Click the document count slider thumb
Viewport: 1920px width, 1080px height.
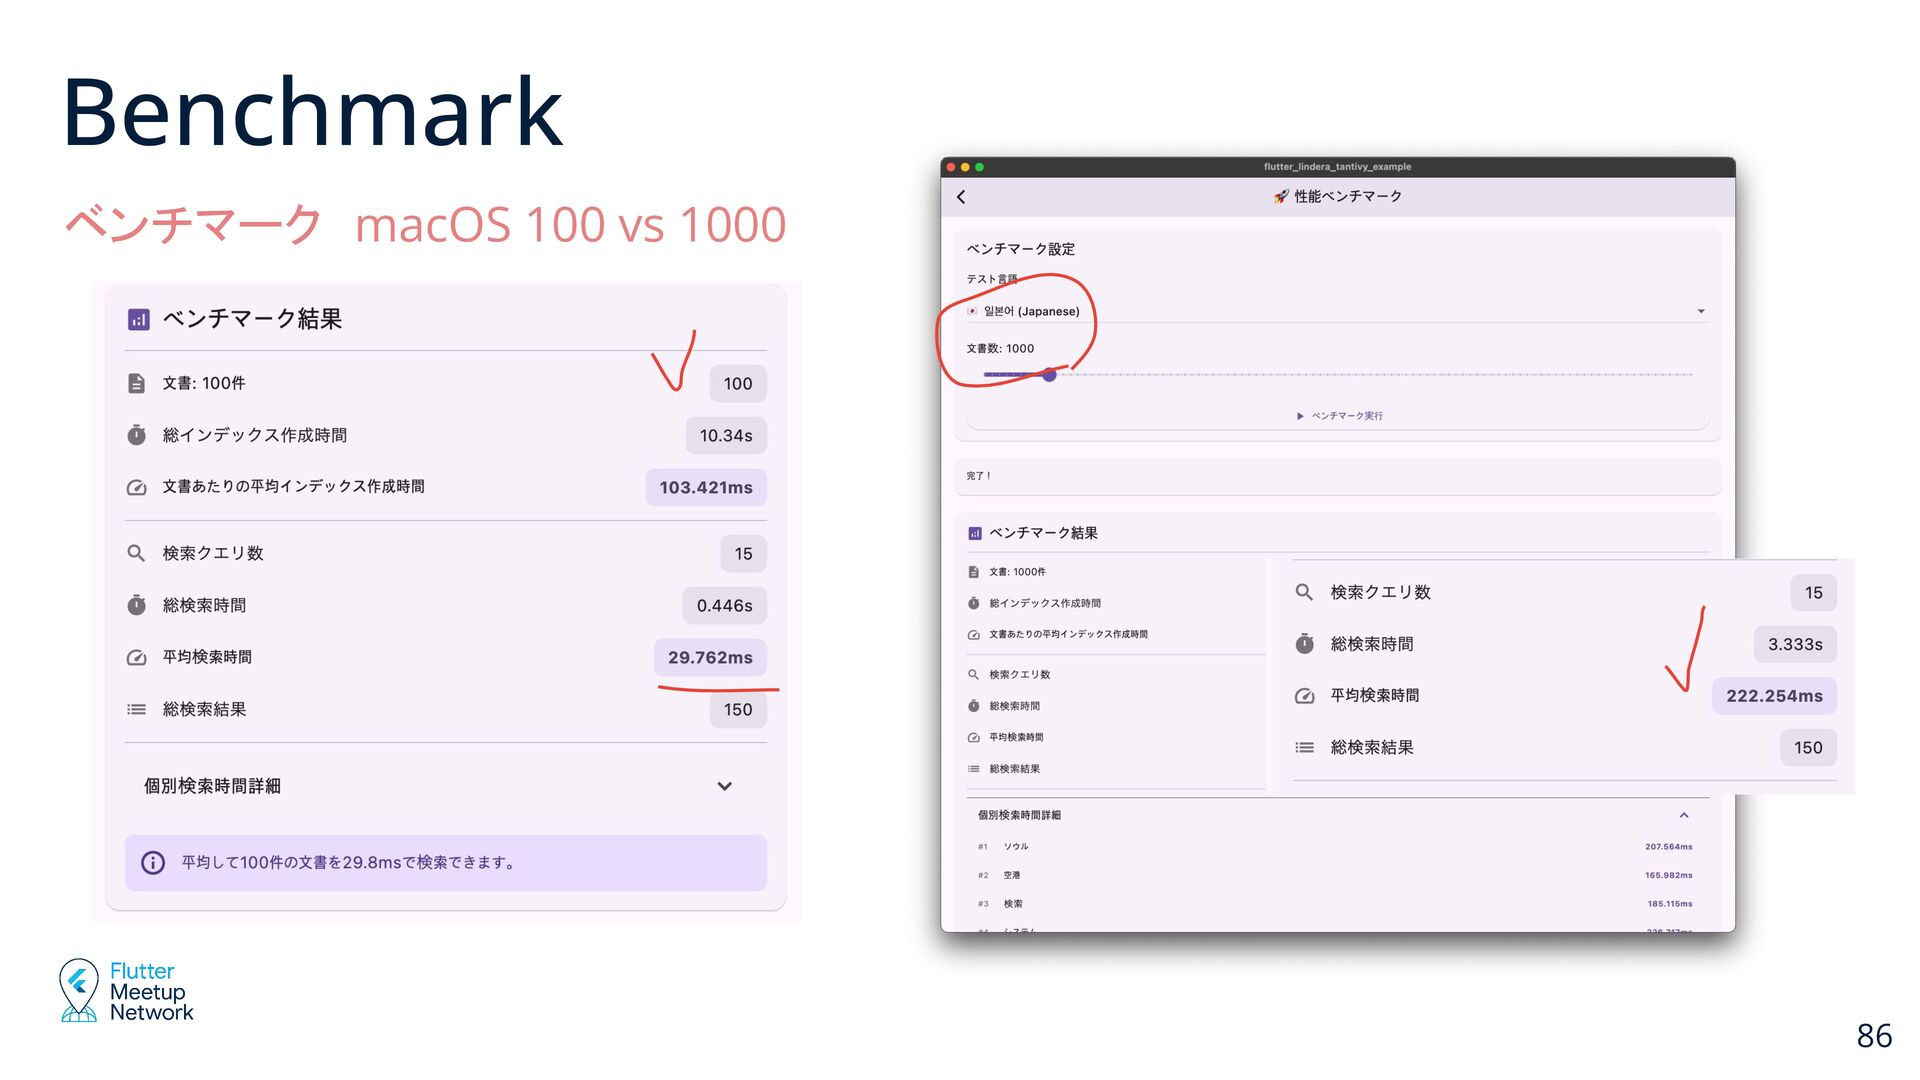[1049, 375]
